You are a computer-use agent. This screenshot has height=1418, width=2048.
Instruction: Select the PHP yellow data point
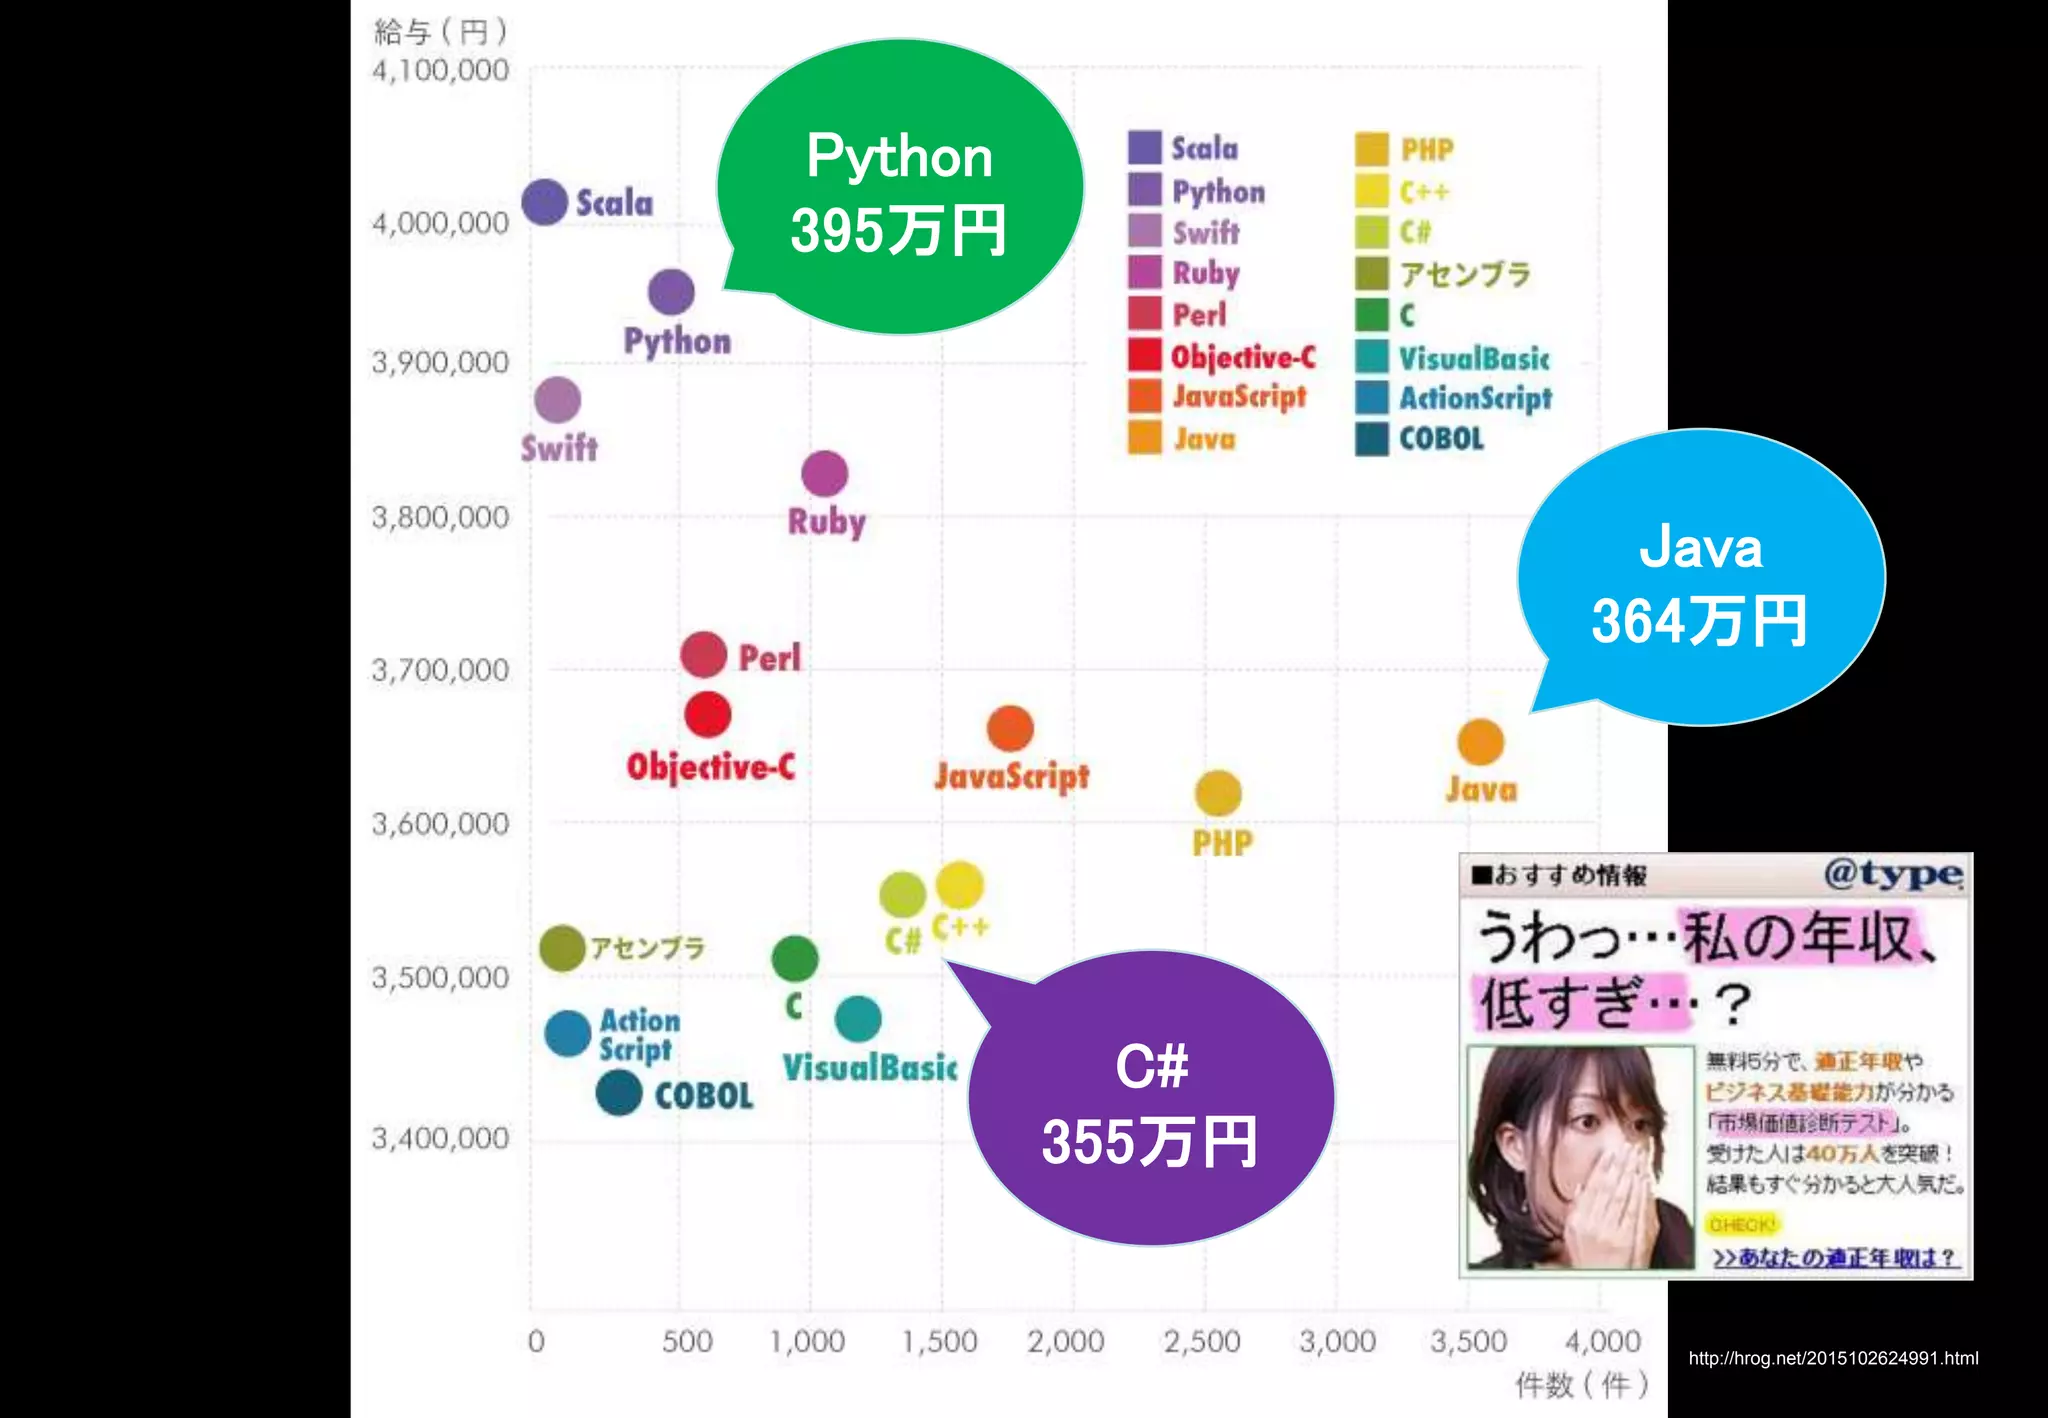pyautogui.click(x=1218, y=794)
